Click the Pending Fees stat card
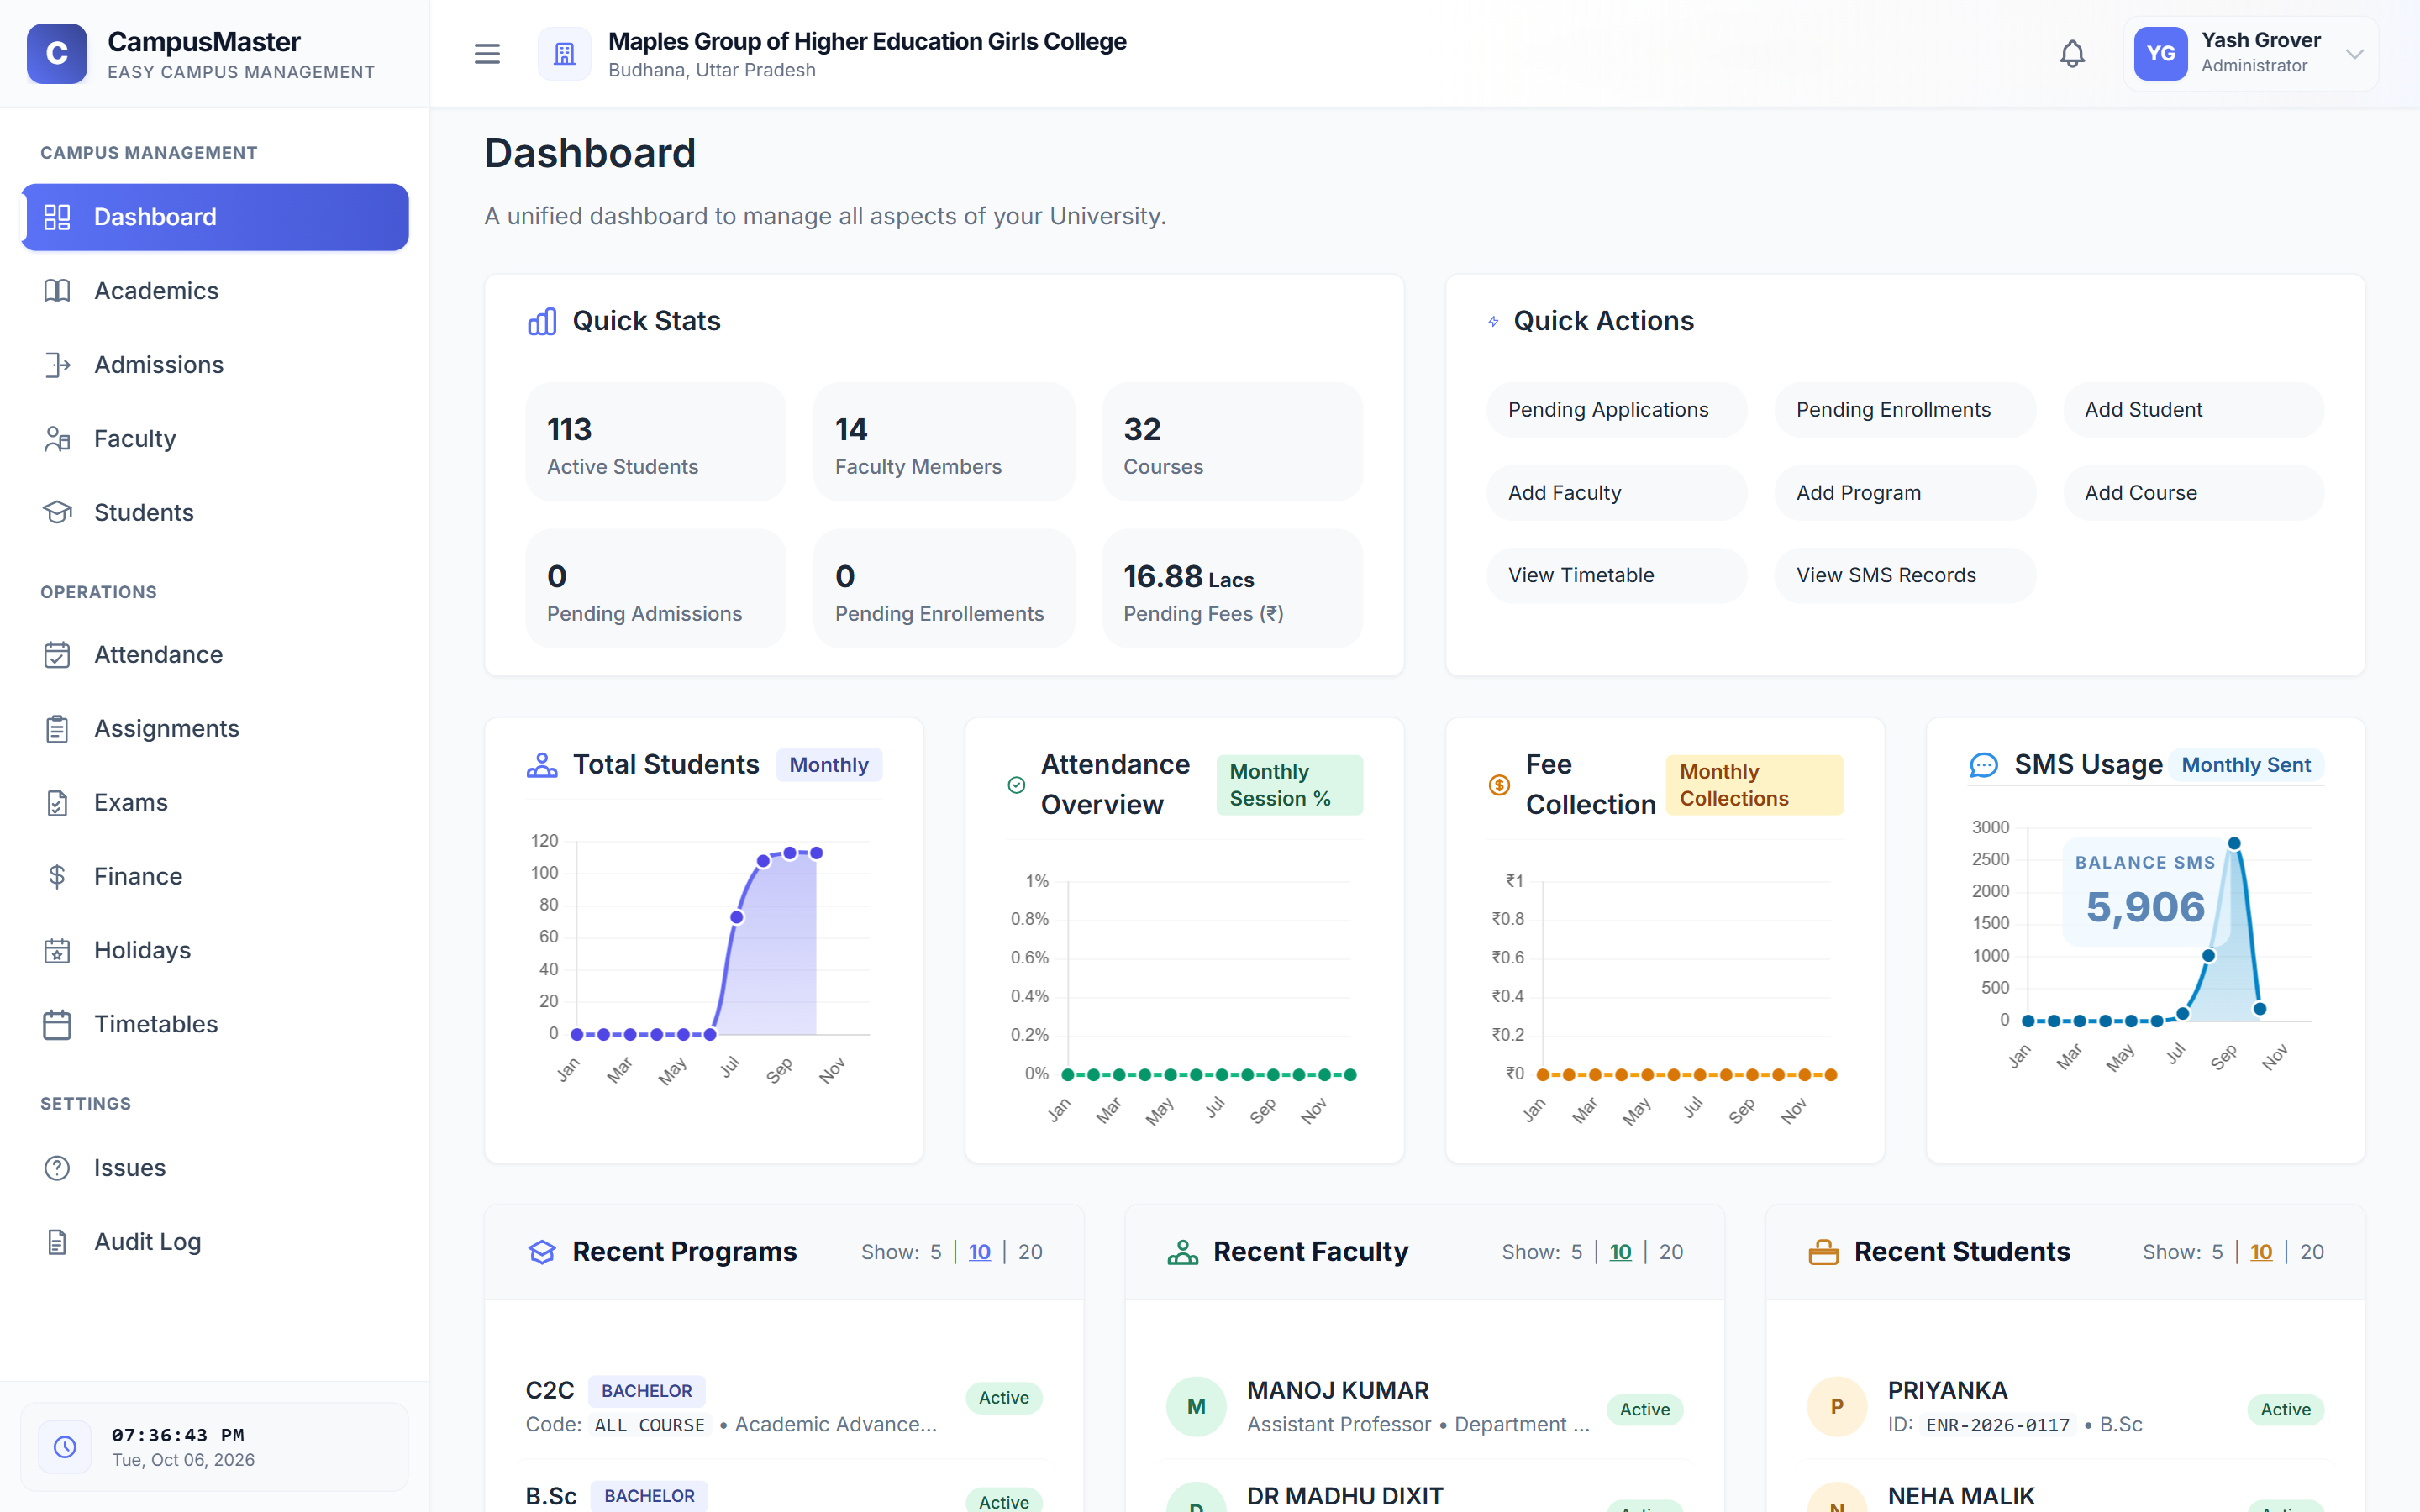The width and height of the screenshot is (2420, 1512). tap(1232, 589)
